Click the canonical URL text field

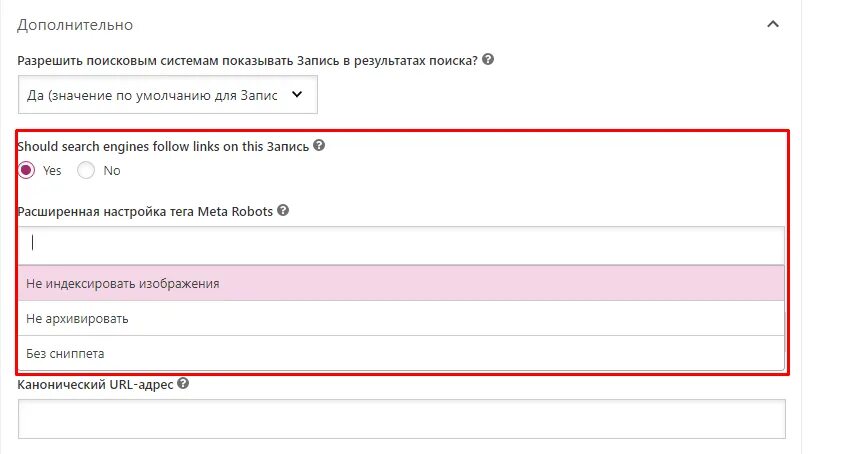coord(400,419)
